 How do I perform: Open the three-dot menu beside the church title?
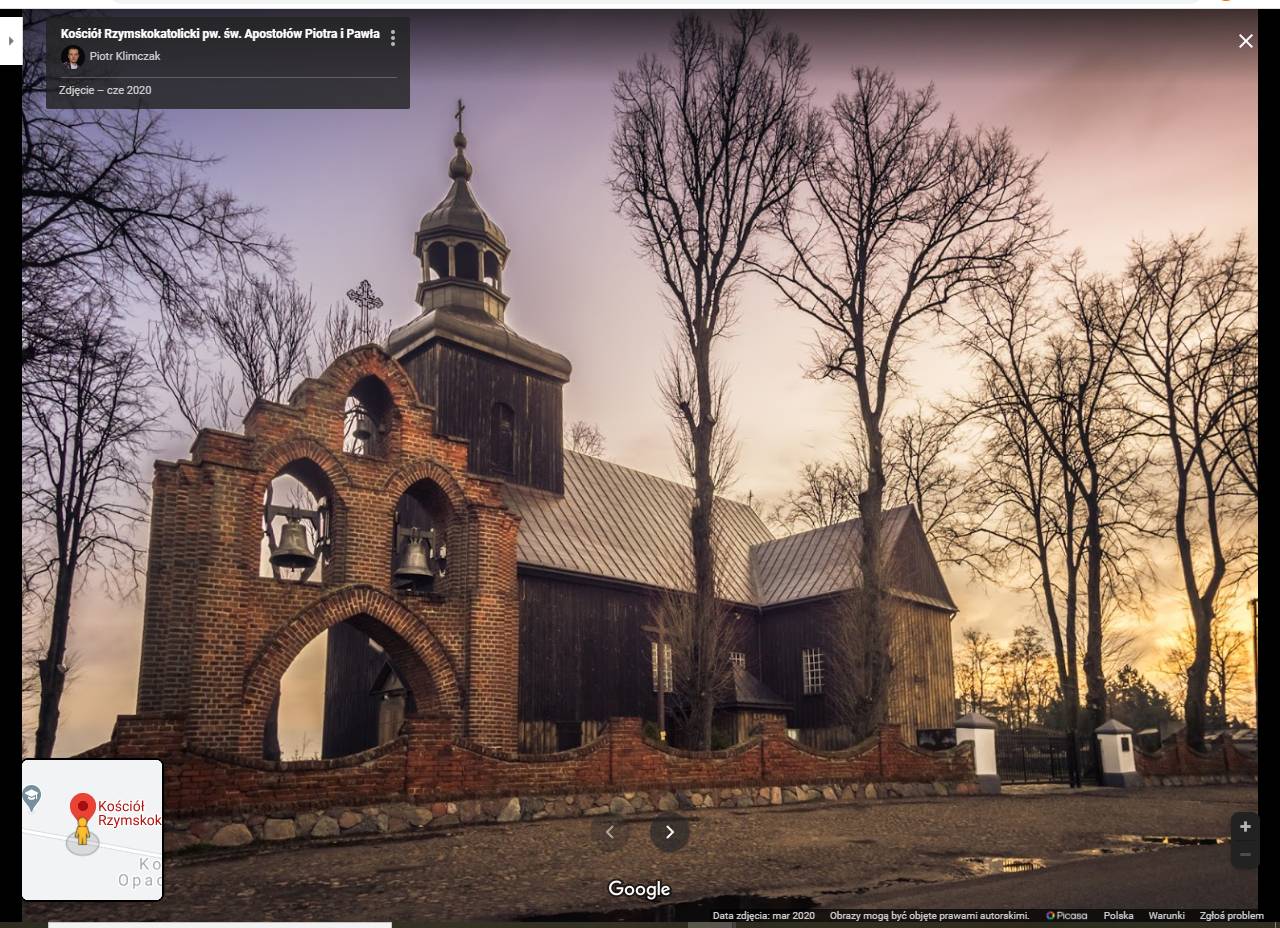point(393,38)
